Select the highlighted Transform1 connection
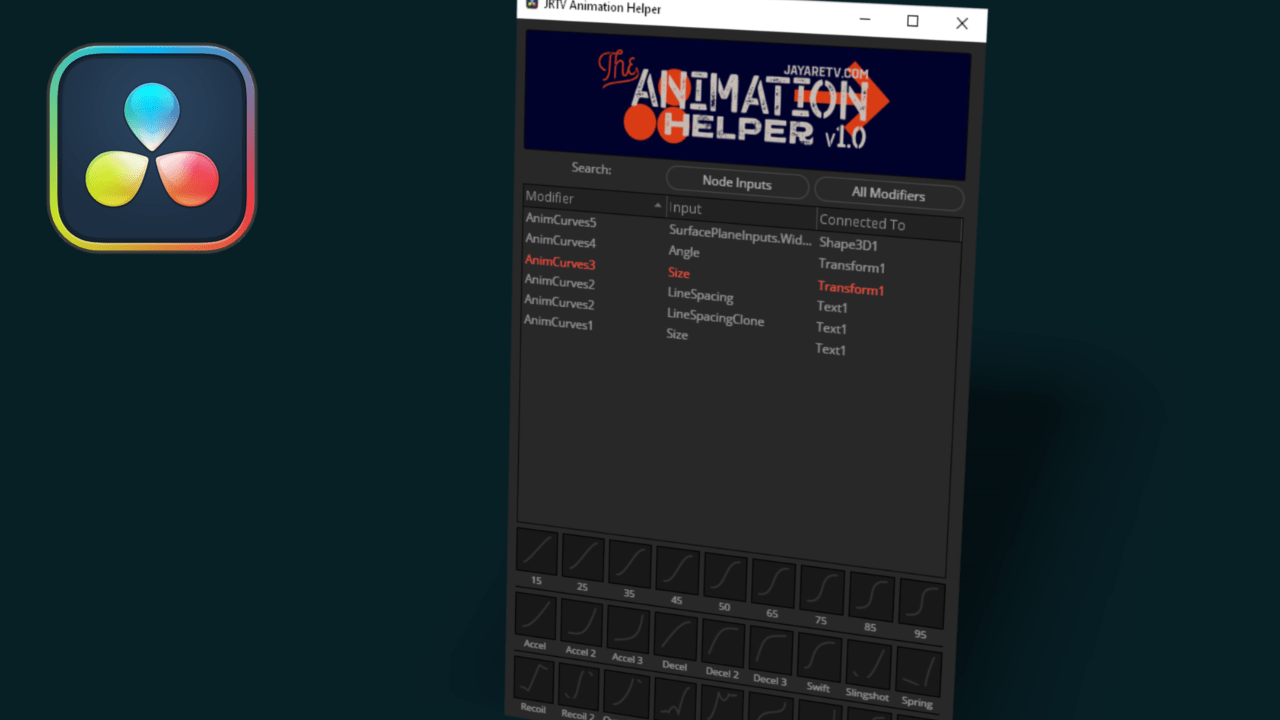Viewport: 1280px width, 720px height. [850, 288]
